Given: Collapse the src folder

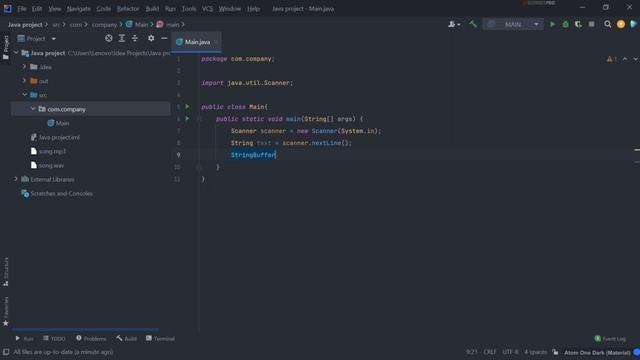Looking at the screenshot, I should click(x=24, y=95).
